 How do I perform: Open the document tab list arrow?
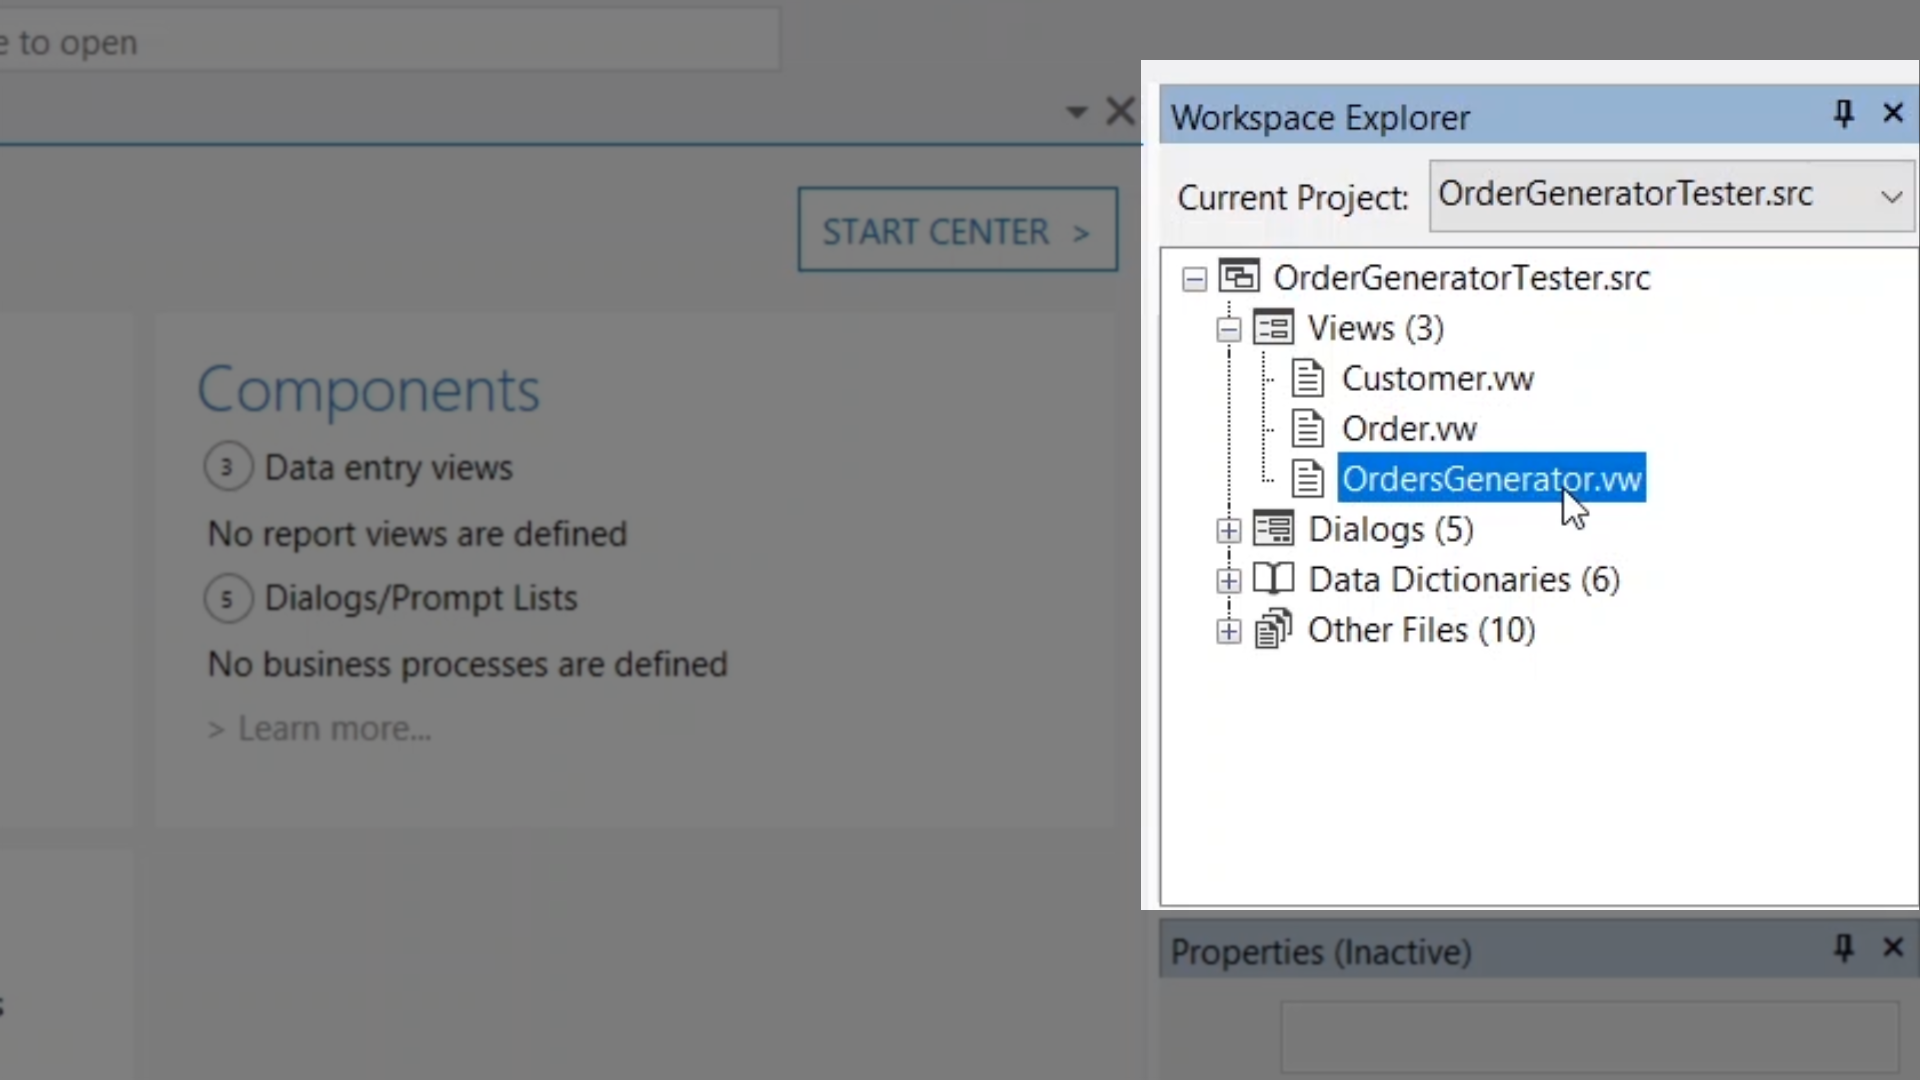coord(1076,112)
